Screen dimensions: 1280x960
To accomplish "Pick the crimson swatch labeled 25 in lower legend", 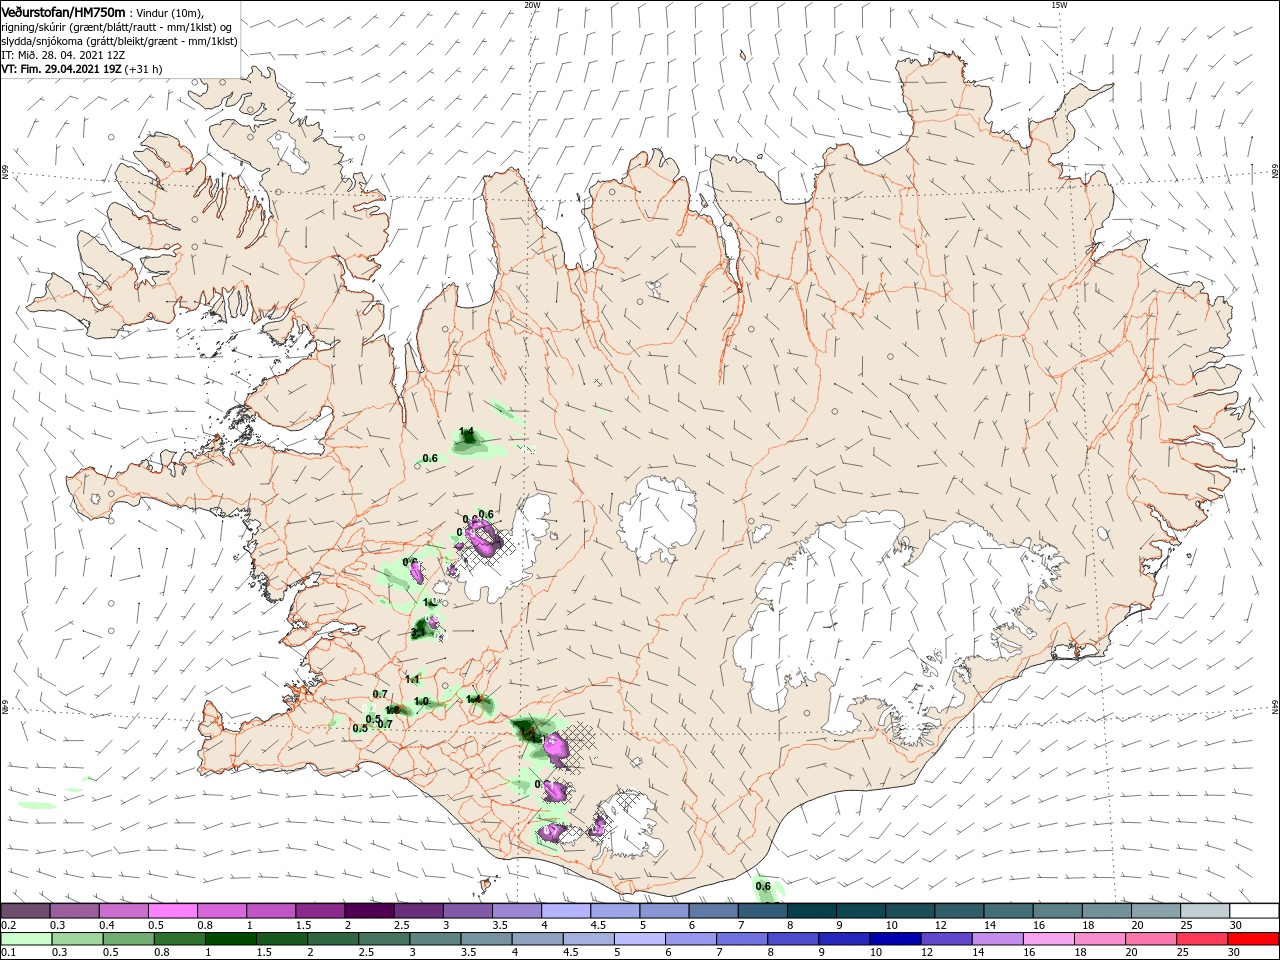I will click(x=1201, y=939).
